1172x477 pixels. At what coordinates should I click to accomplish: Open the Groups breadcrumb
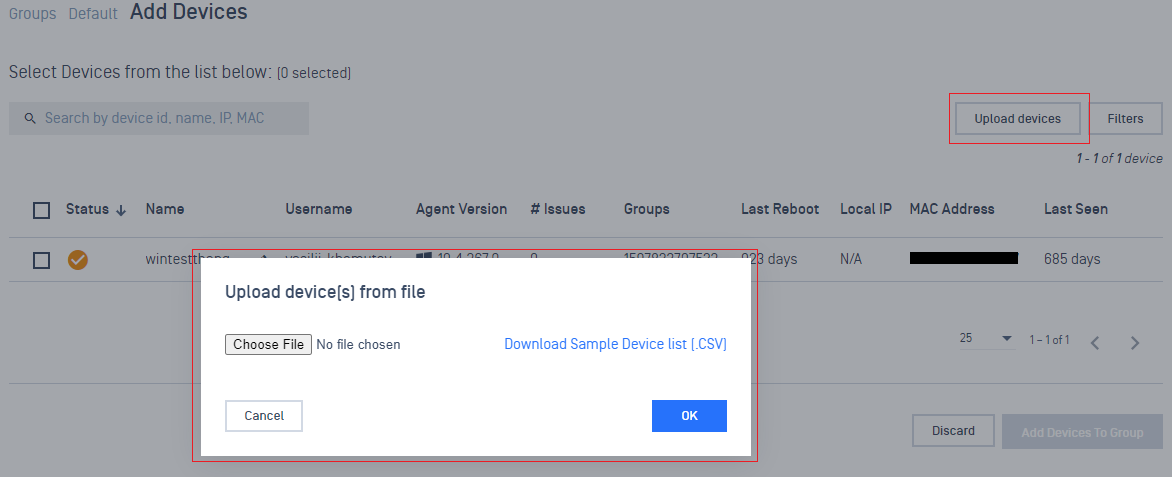pyautogui.click(x=32, y=13)
